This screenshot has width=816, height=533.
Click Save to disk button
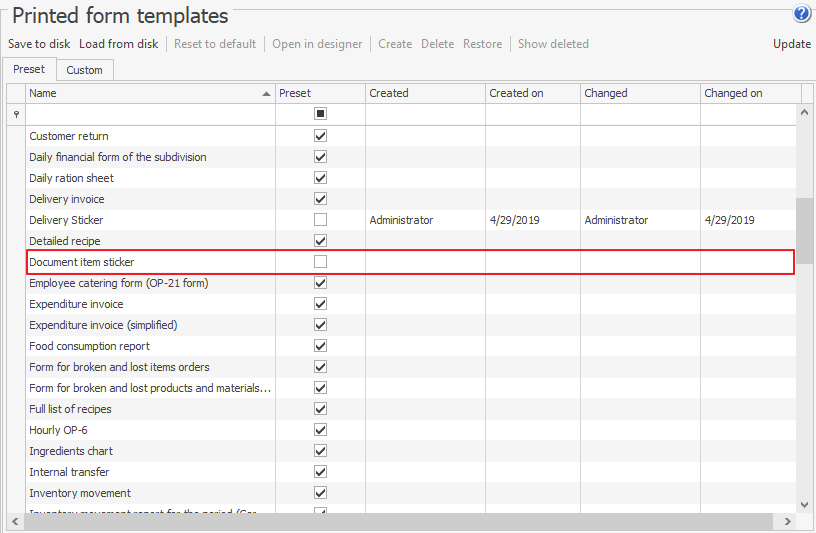coord(39,44)
